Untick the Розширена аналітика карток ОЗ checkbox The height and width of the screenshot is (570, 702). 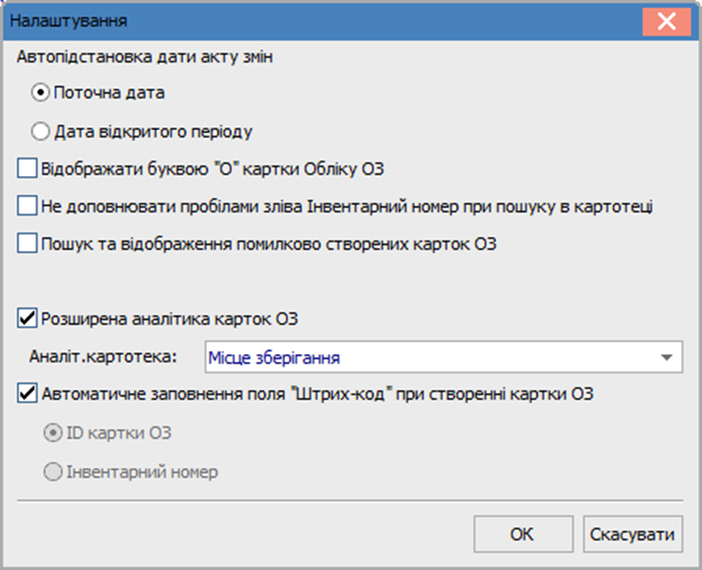tap(27, 319)
